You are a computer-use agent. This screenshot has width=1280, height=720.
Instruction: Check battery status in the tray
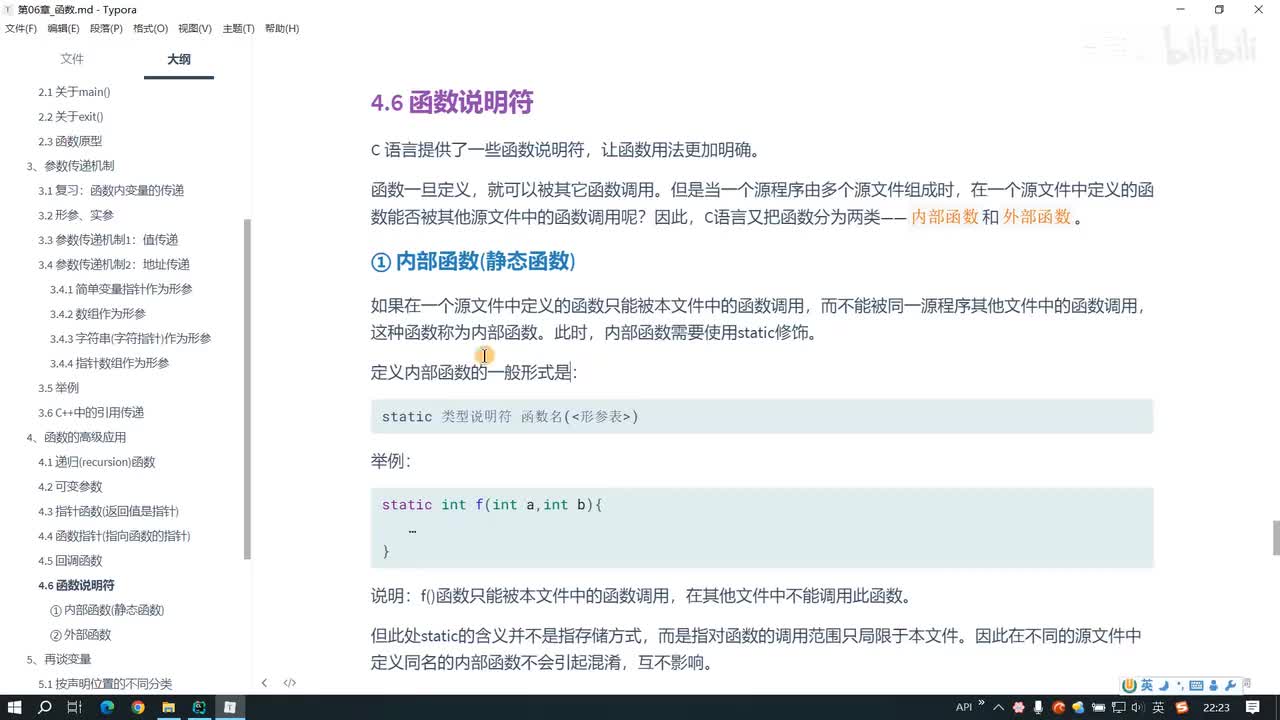tap(1098, 707)
